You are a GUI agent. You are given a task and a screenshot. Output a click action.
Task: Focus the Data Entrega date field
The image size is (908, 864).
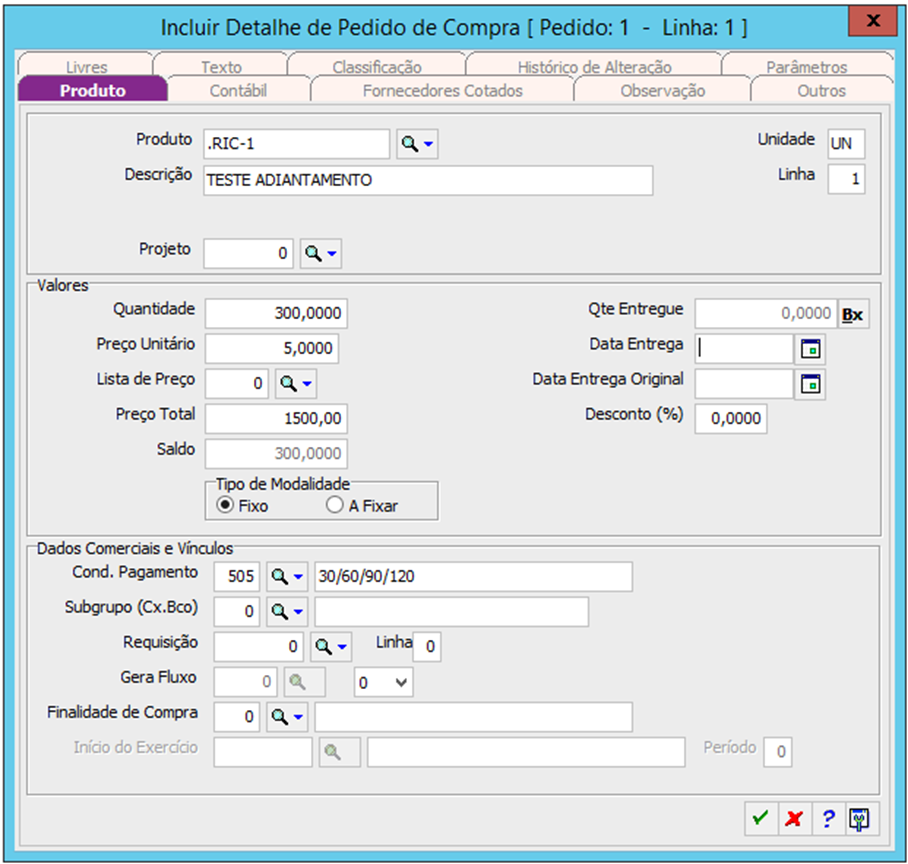pyautogui.click(x=744, y=349)
